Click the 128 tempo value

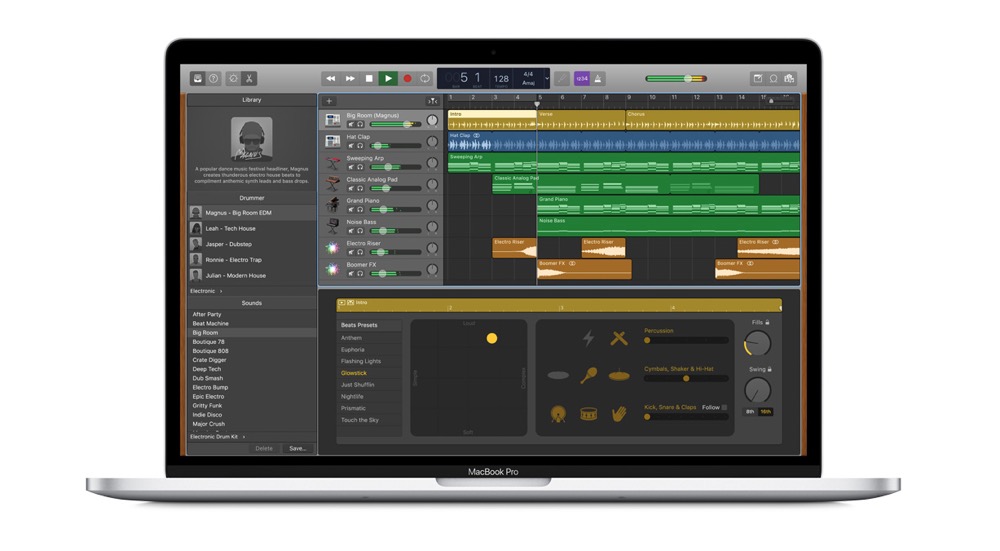click(x=501, y=79)
